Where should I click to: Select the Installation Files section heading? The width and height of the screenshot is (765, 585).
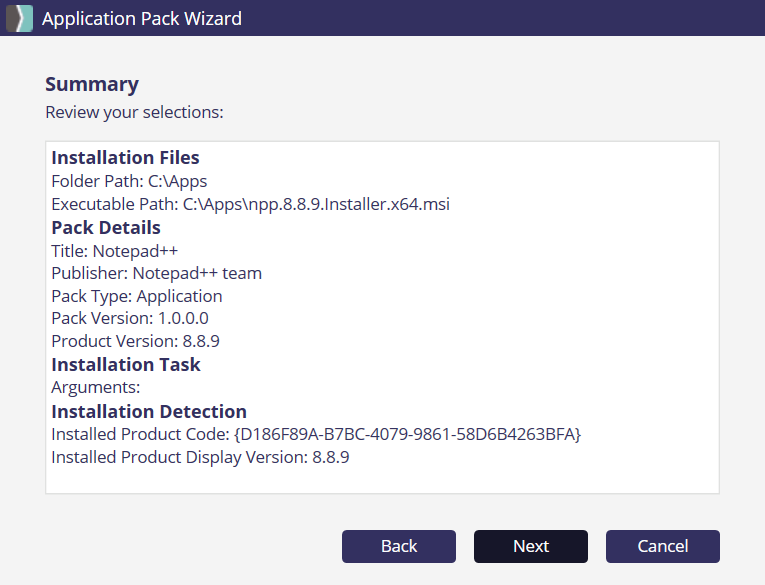click(125, 158)
